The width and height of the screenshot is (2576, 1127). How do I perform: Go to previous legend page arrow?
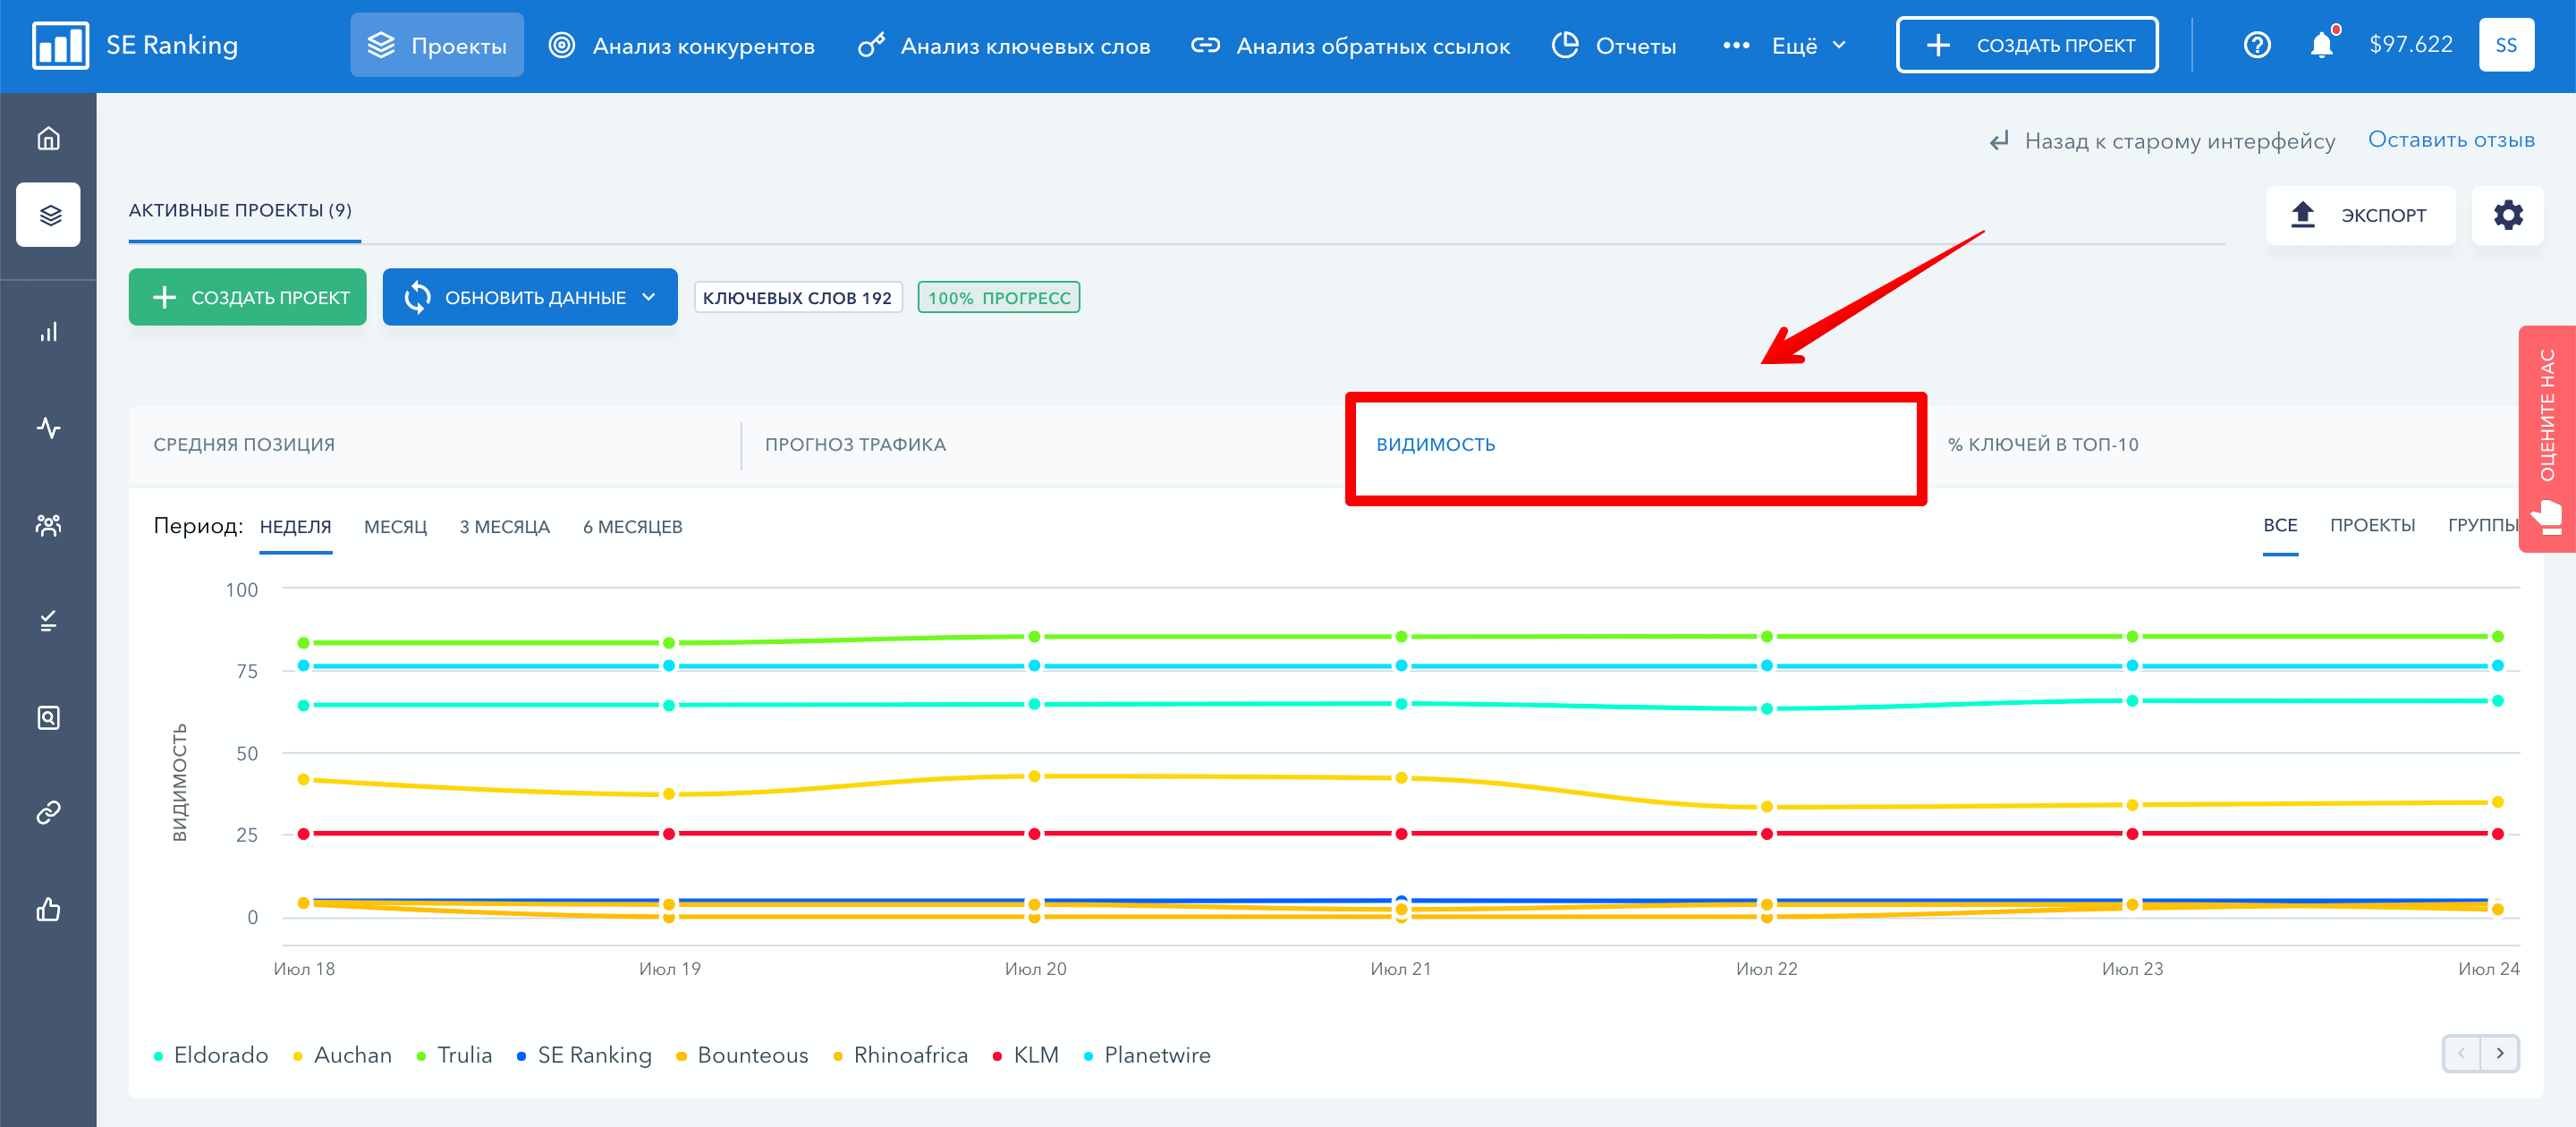coord(2461,1054)
